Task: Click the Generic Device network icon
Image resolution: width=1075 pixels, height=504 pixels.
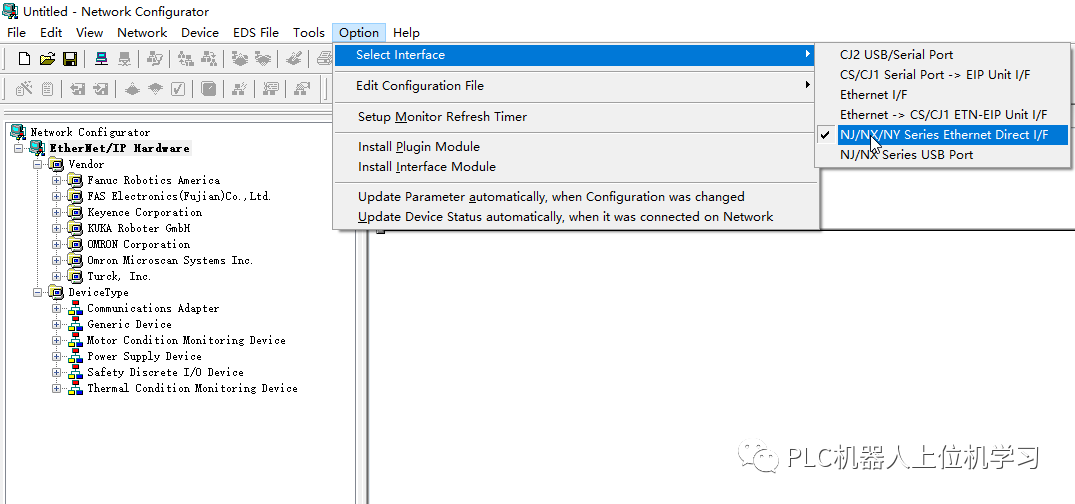Action: pos(74,324)
